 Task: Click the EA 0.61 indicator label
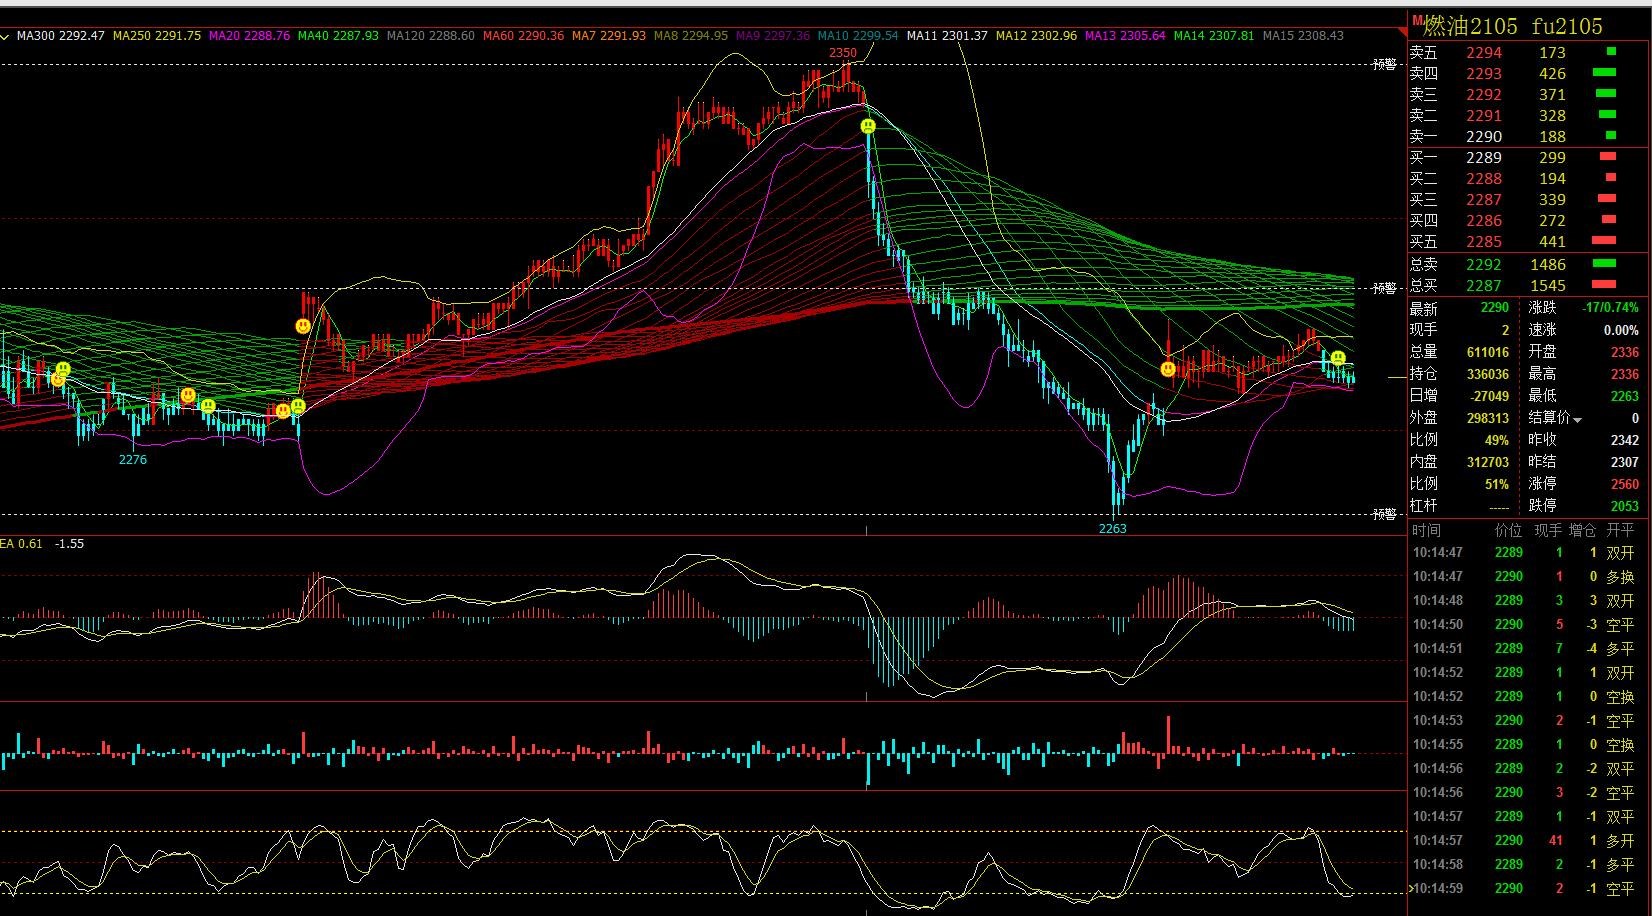coord(21,544)
